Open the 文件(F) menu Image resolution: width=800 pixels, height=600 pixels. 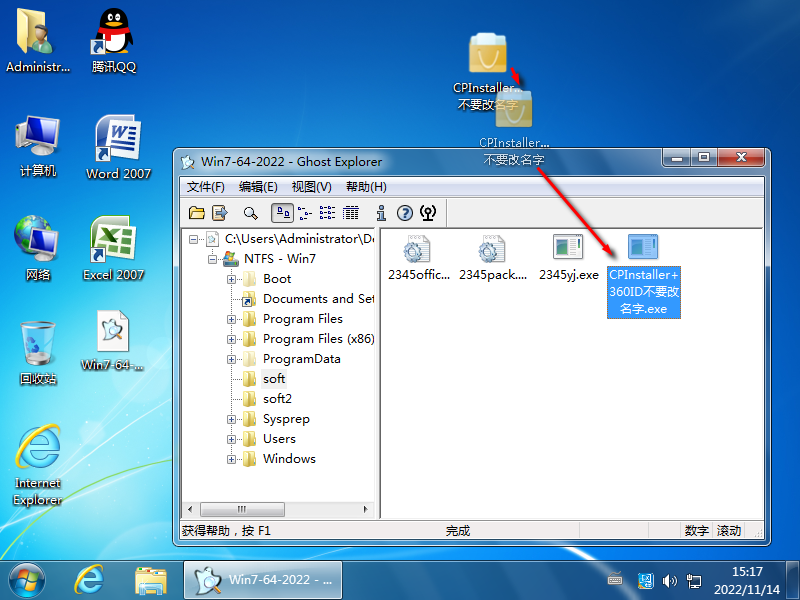(206, 187)
